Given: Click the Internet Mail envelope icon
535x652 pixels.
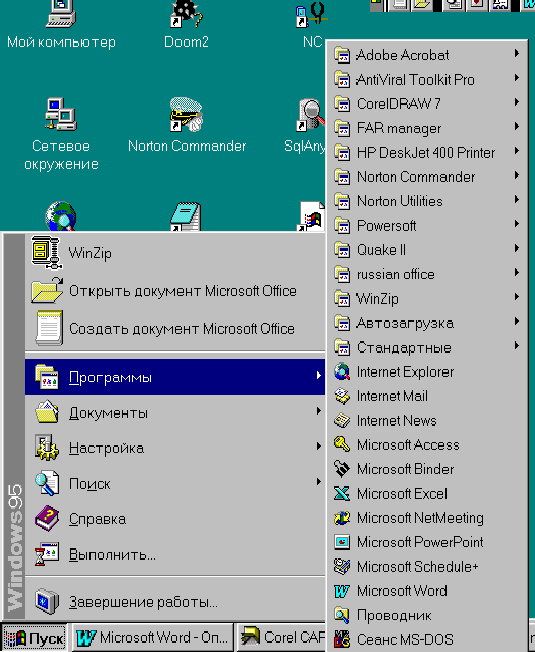Looking at the screenshot, I should tap(342, 396).
